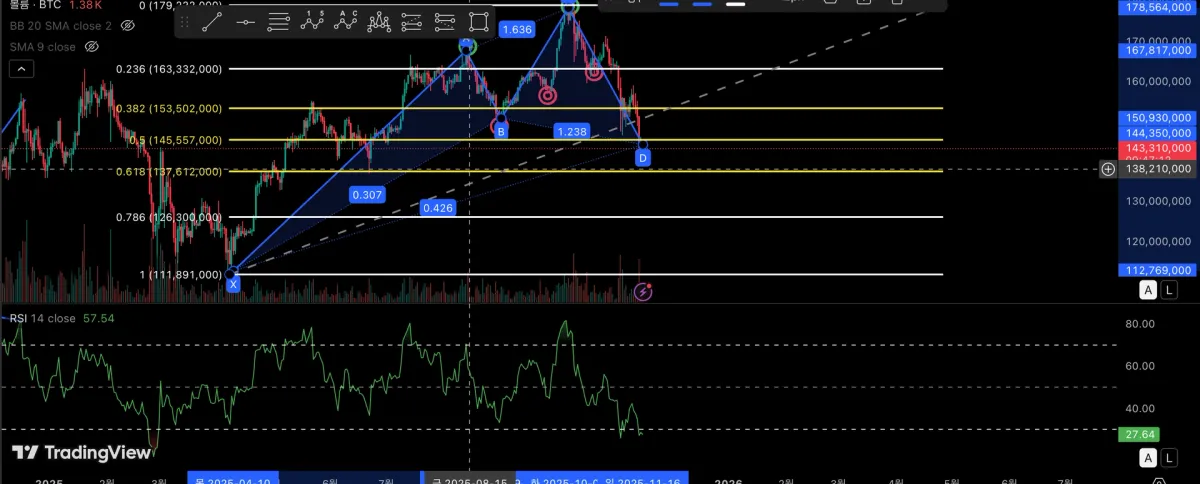
Task: Click the BB 20 SMA close 2 legend
Action: tap(61, 24)
